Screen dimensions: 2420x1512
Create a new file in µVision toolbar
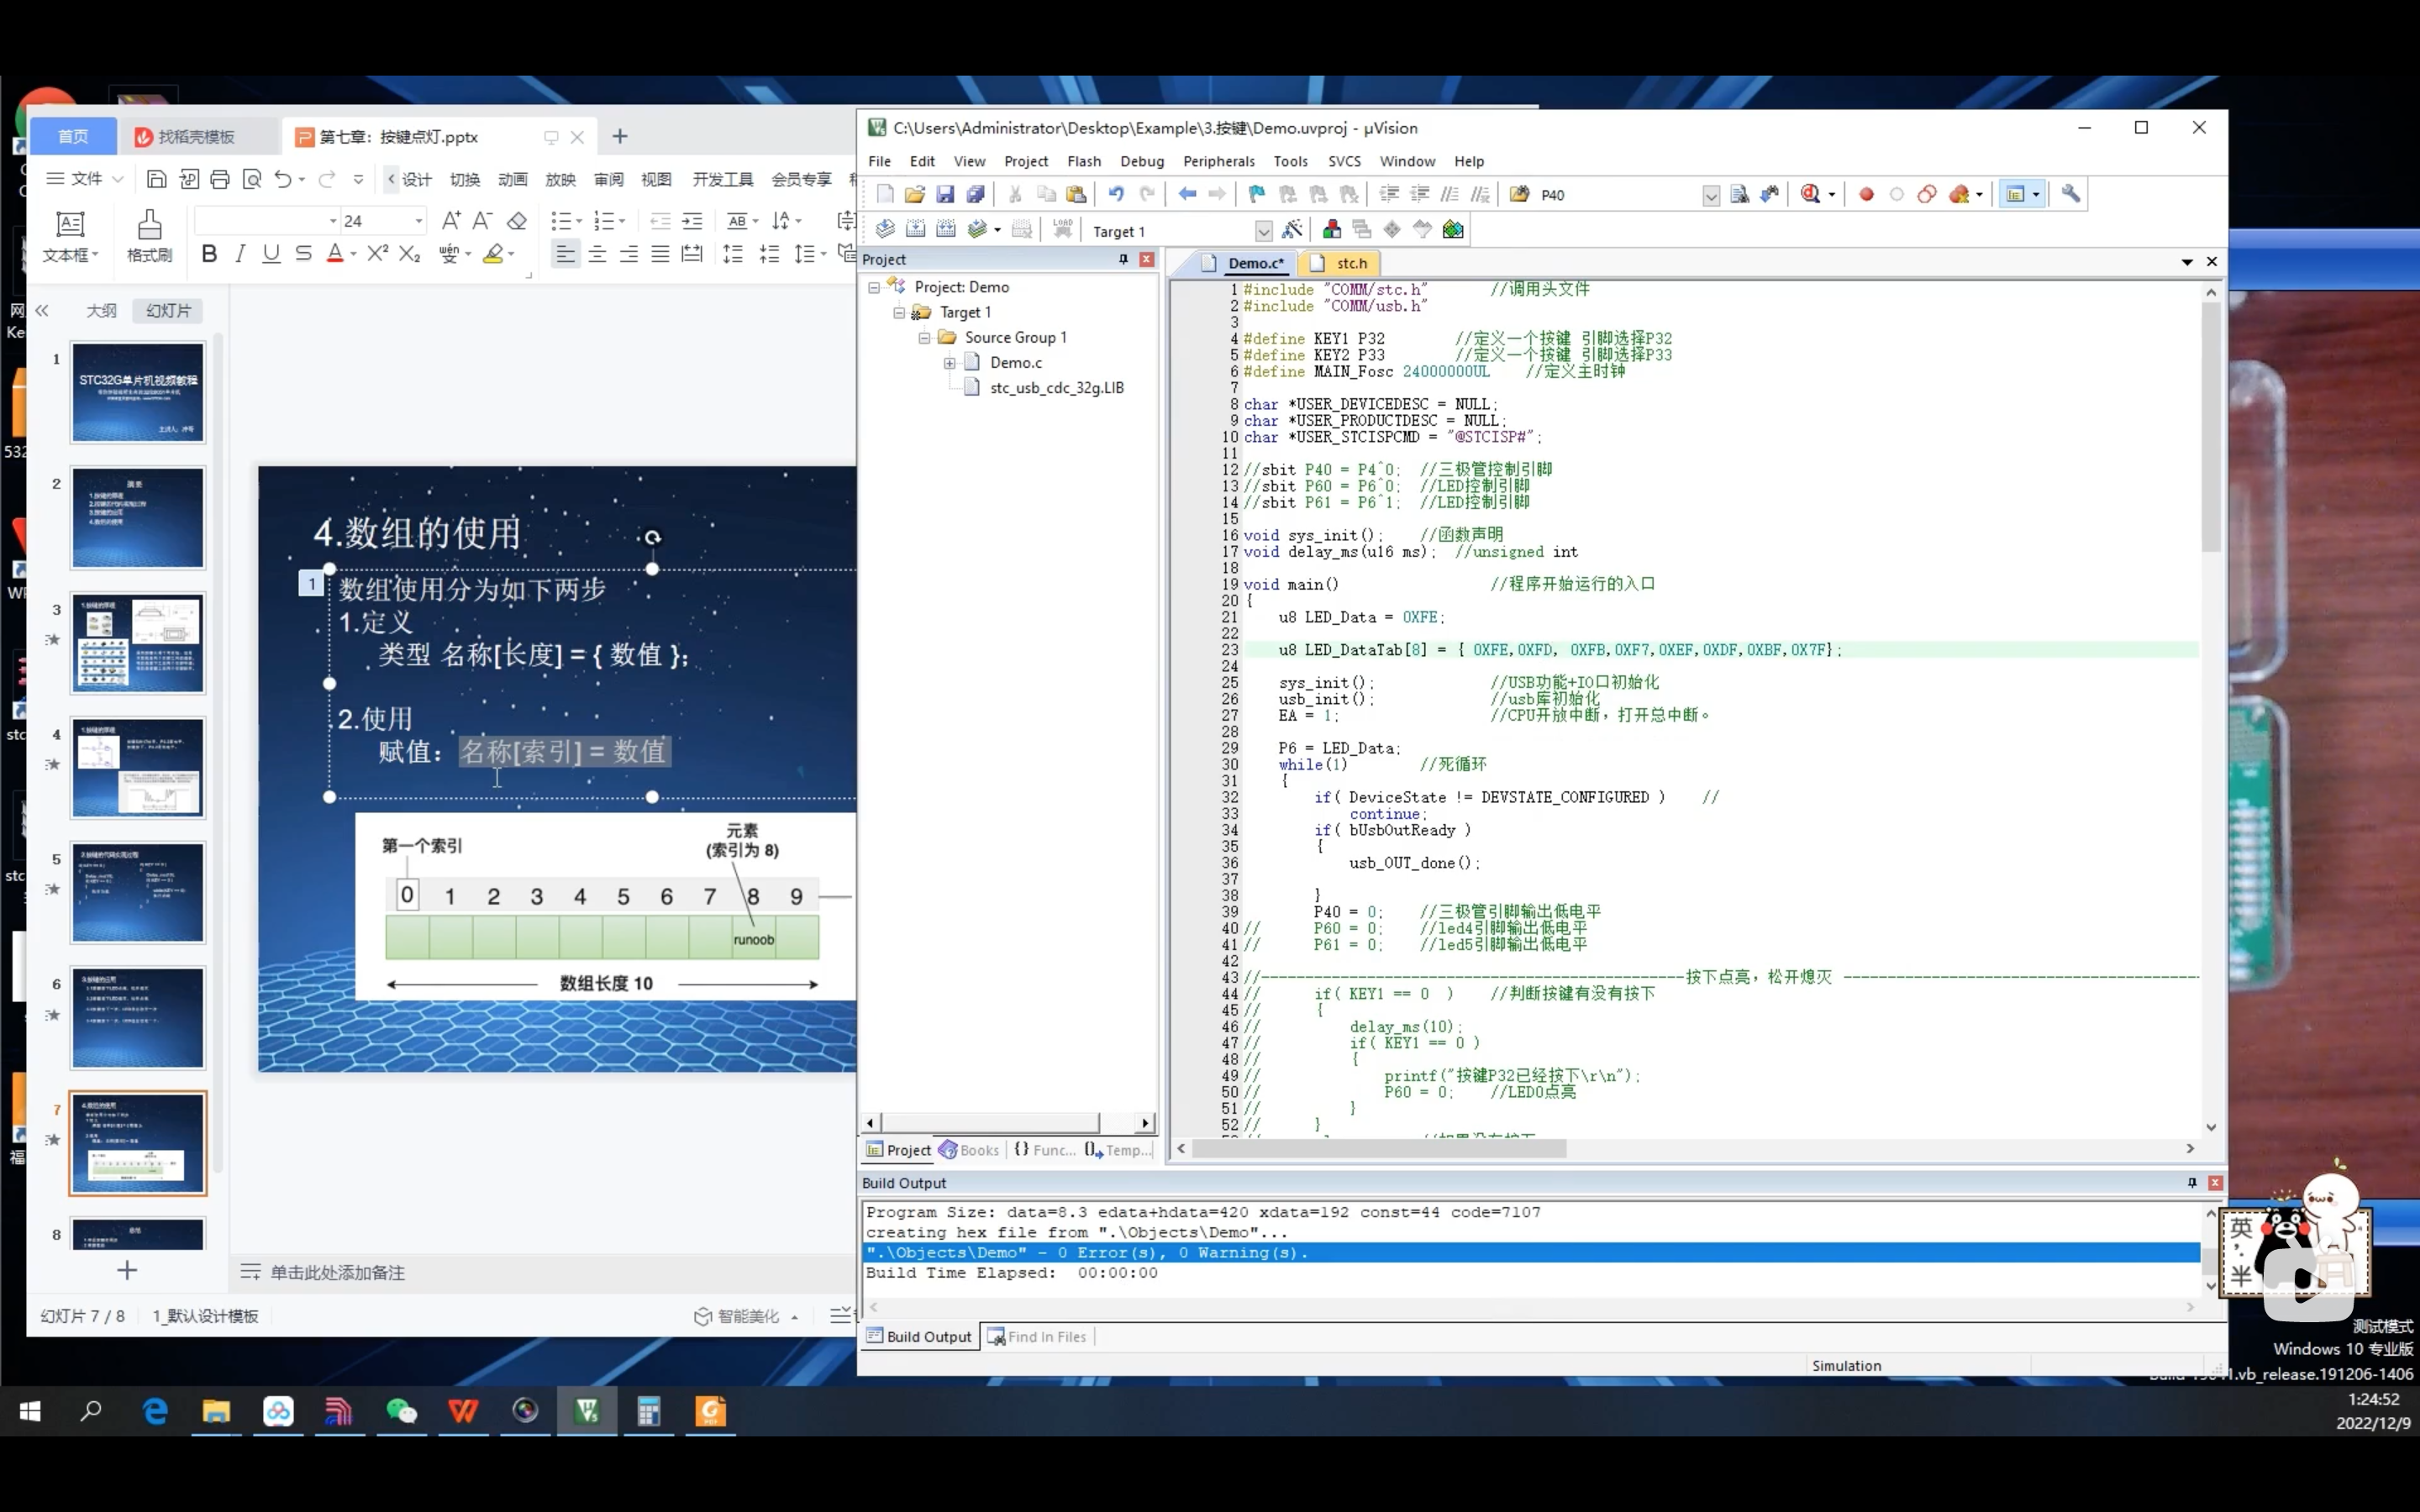tap(884, 194)
